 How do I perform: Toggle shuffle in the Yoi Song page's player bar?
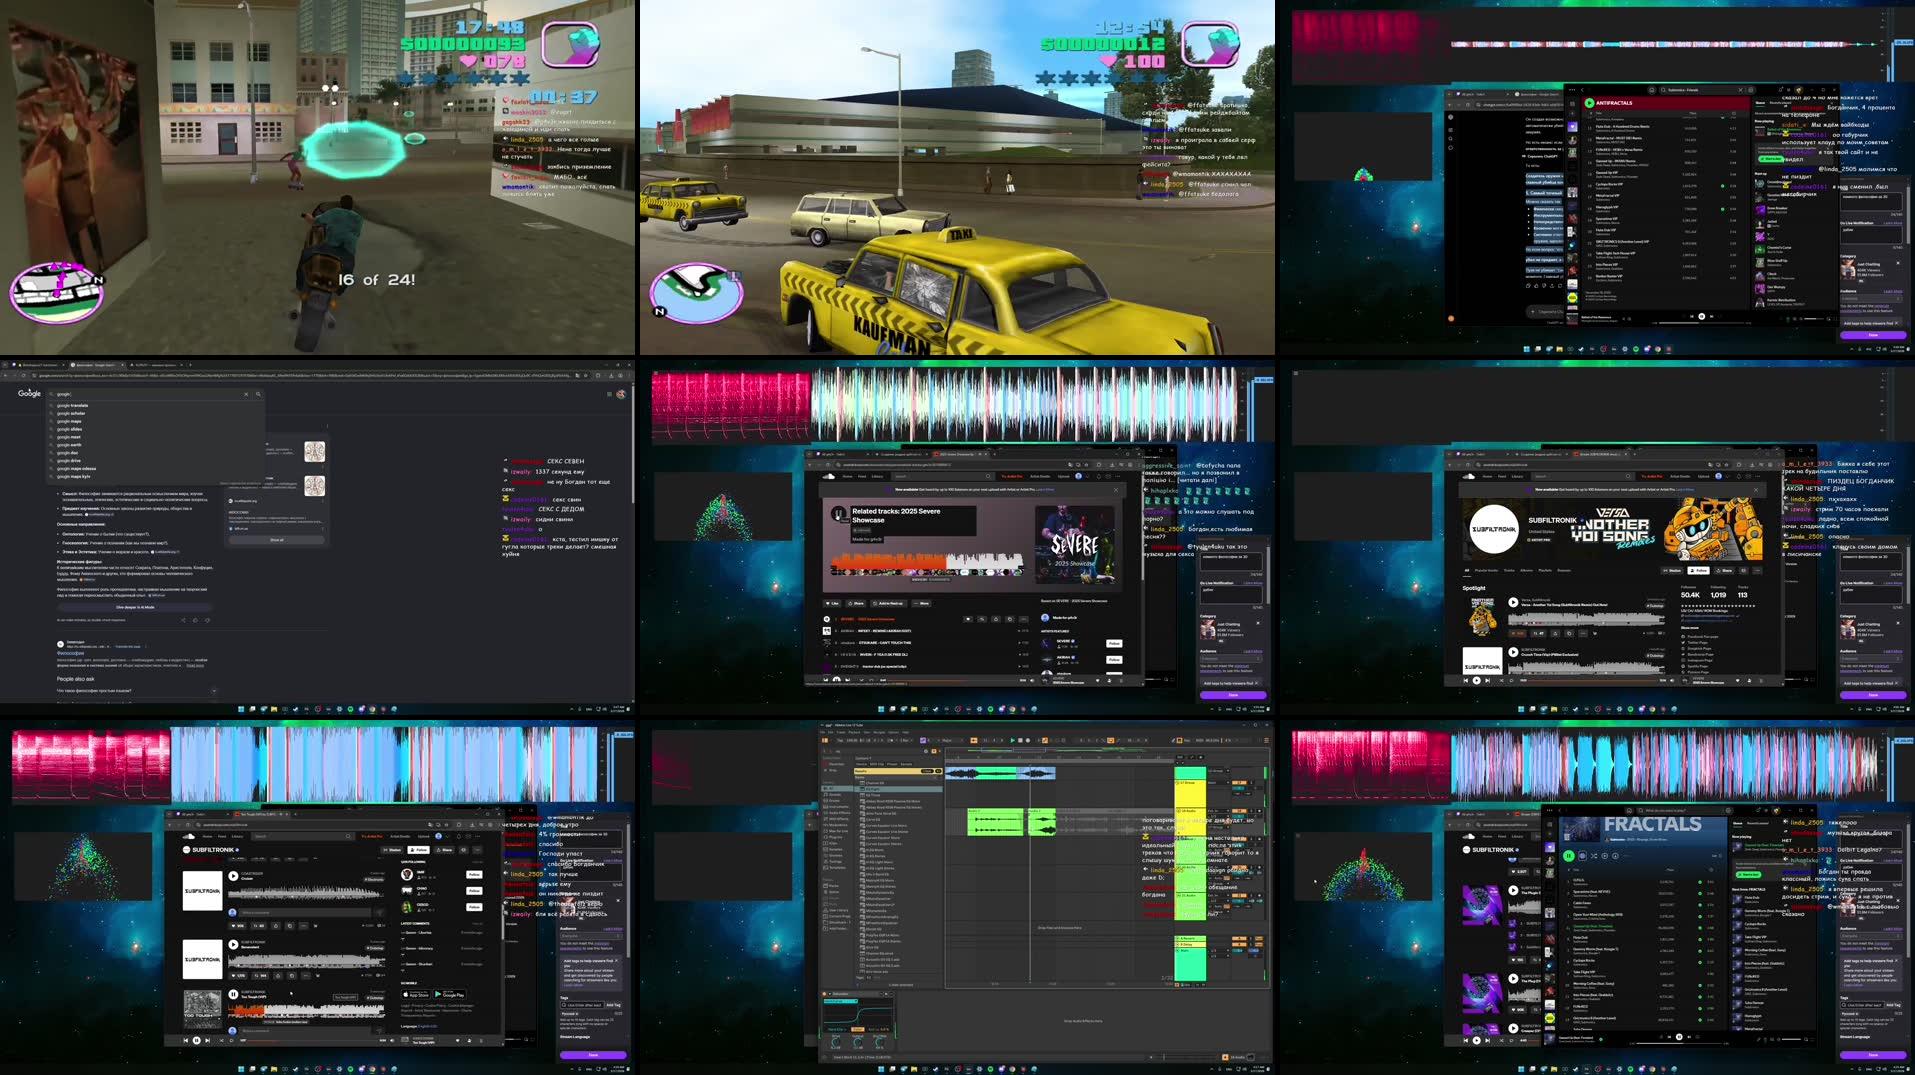pyautogui.click(x=1501, y=680)
